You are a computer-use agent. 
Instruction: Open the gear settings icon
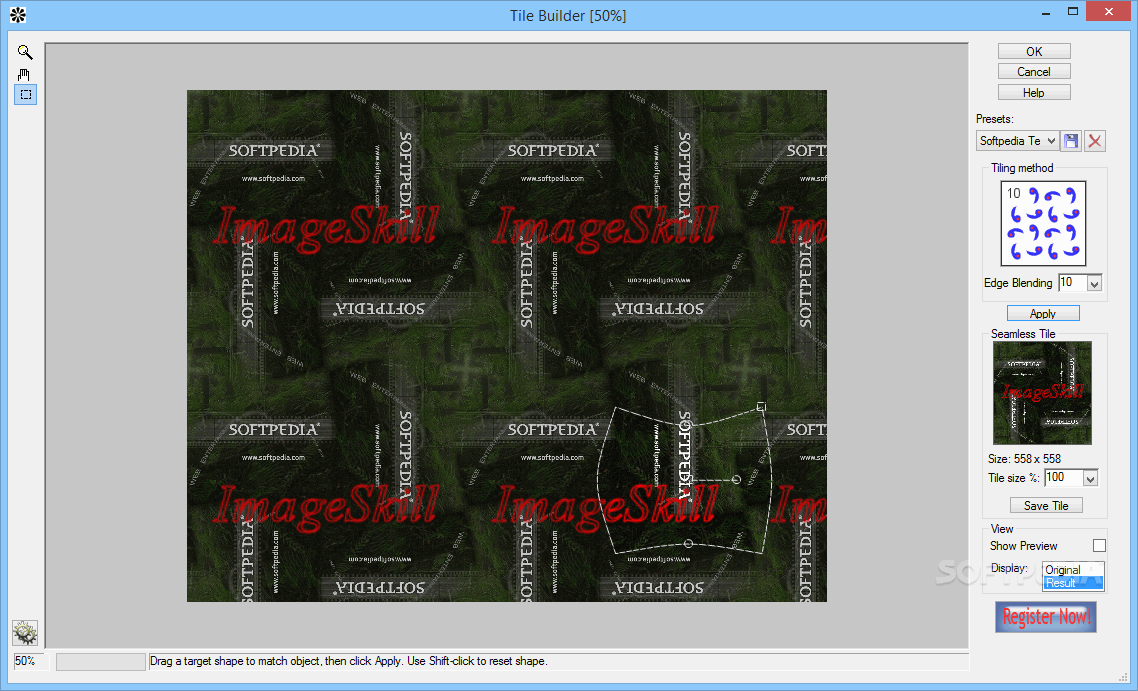tap(25, 633)
